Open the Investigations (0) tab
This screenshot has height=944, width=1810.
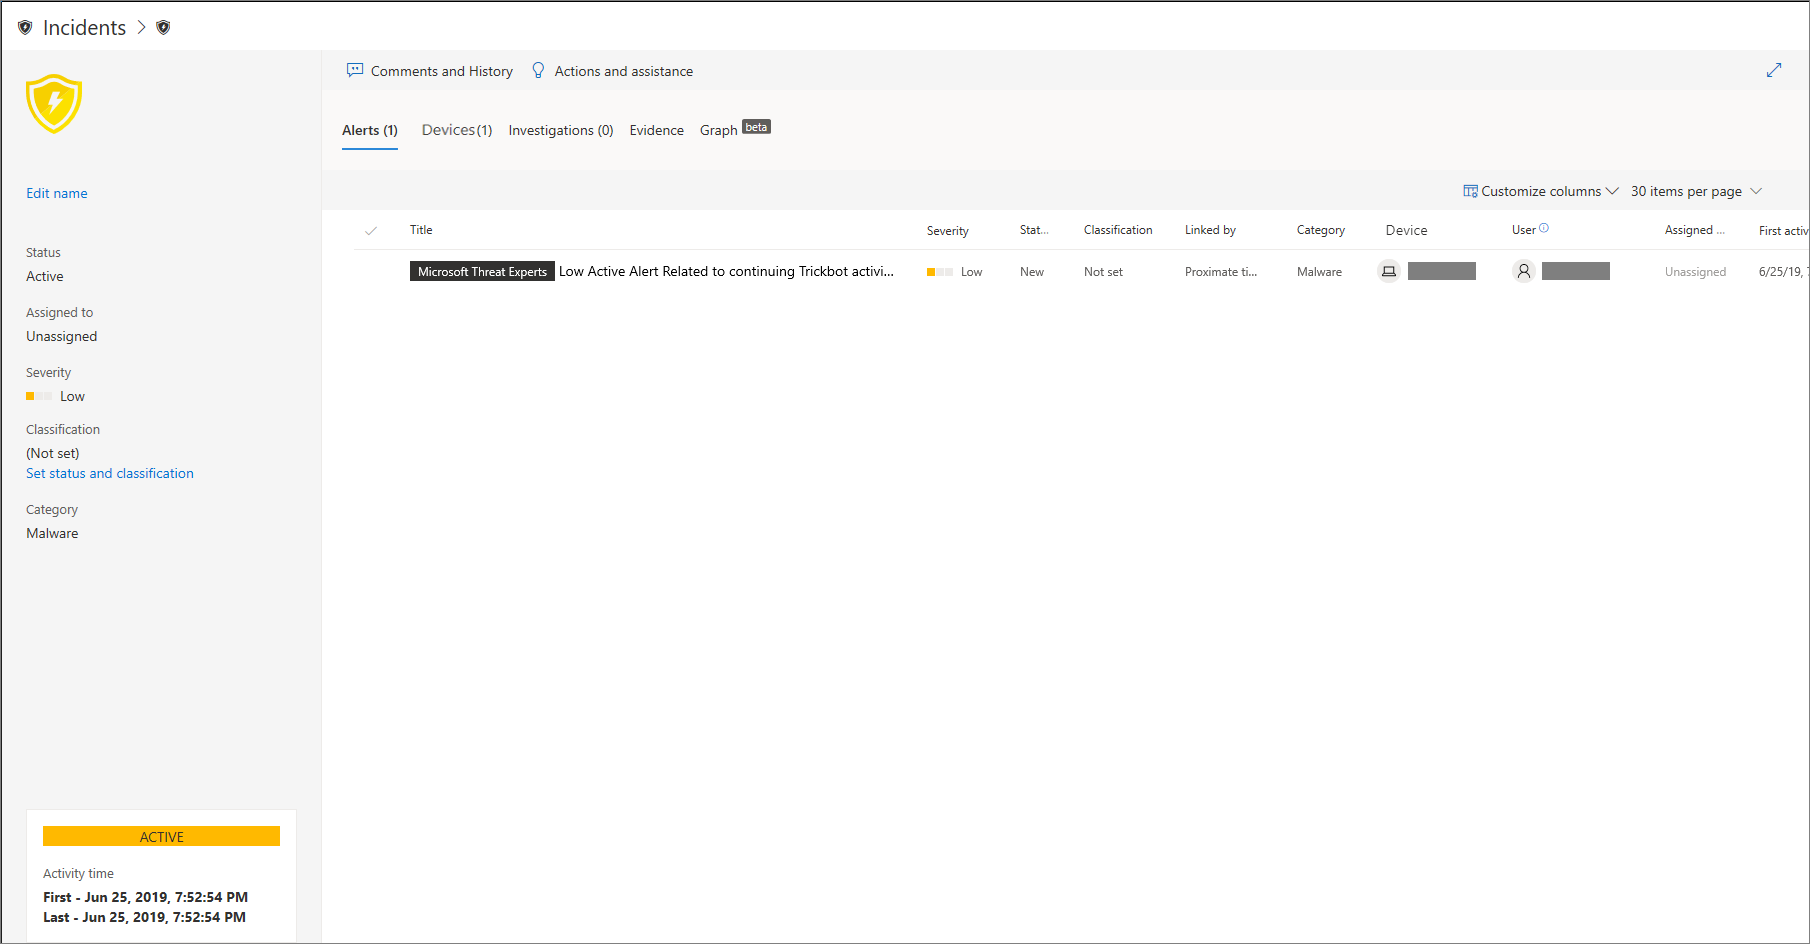[x=561, y=130]
